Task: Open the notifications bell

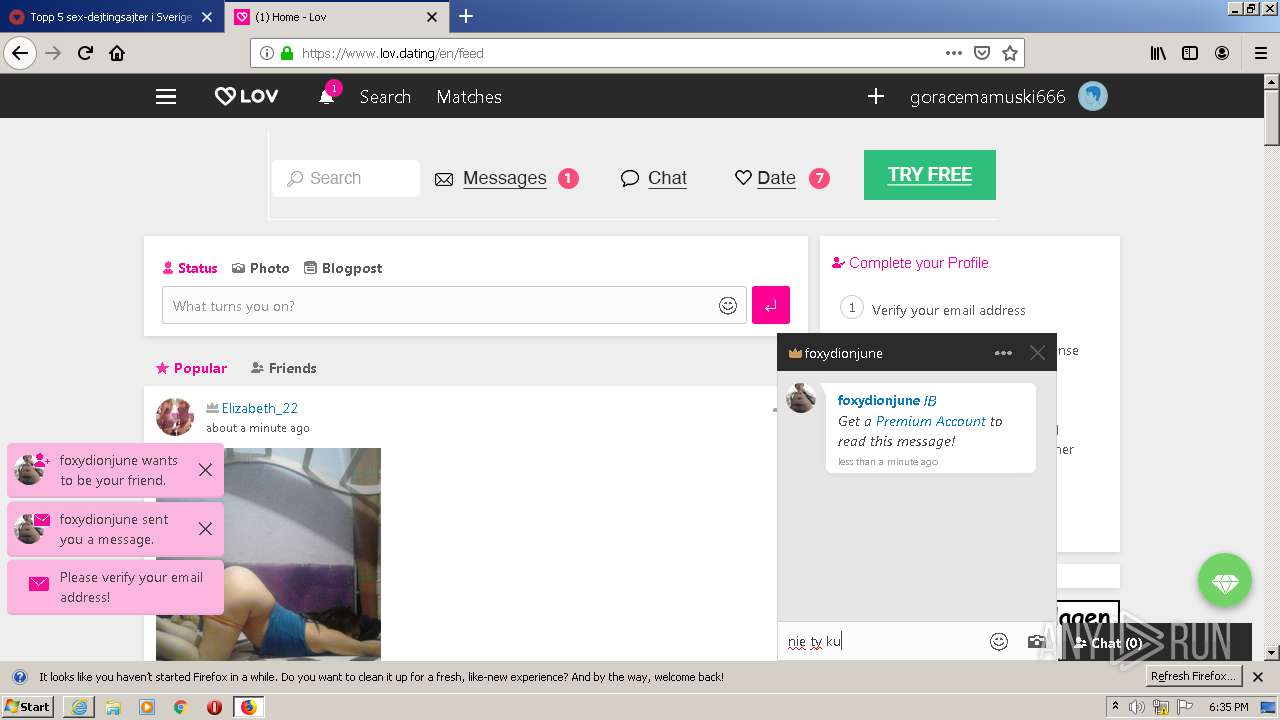Action: tap(326, 97)
